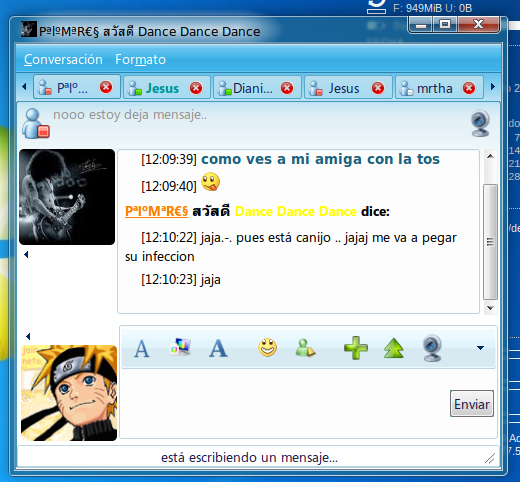Click the Enviar send button
The width and height of the screenshot is (520, 482).
[472, 404]
